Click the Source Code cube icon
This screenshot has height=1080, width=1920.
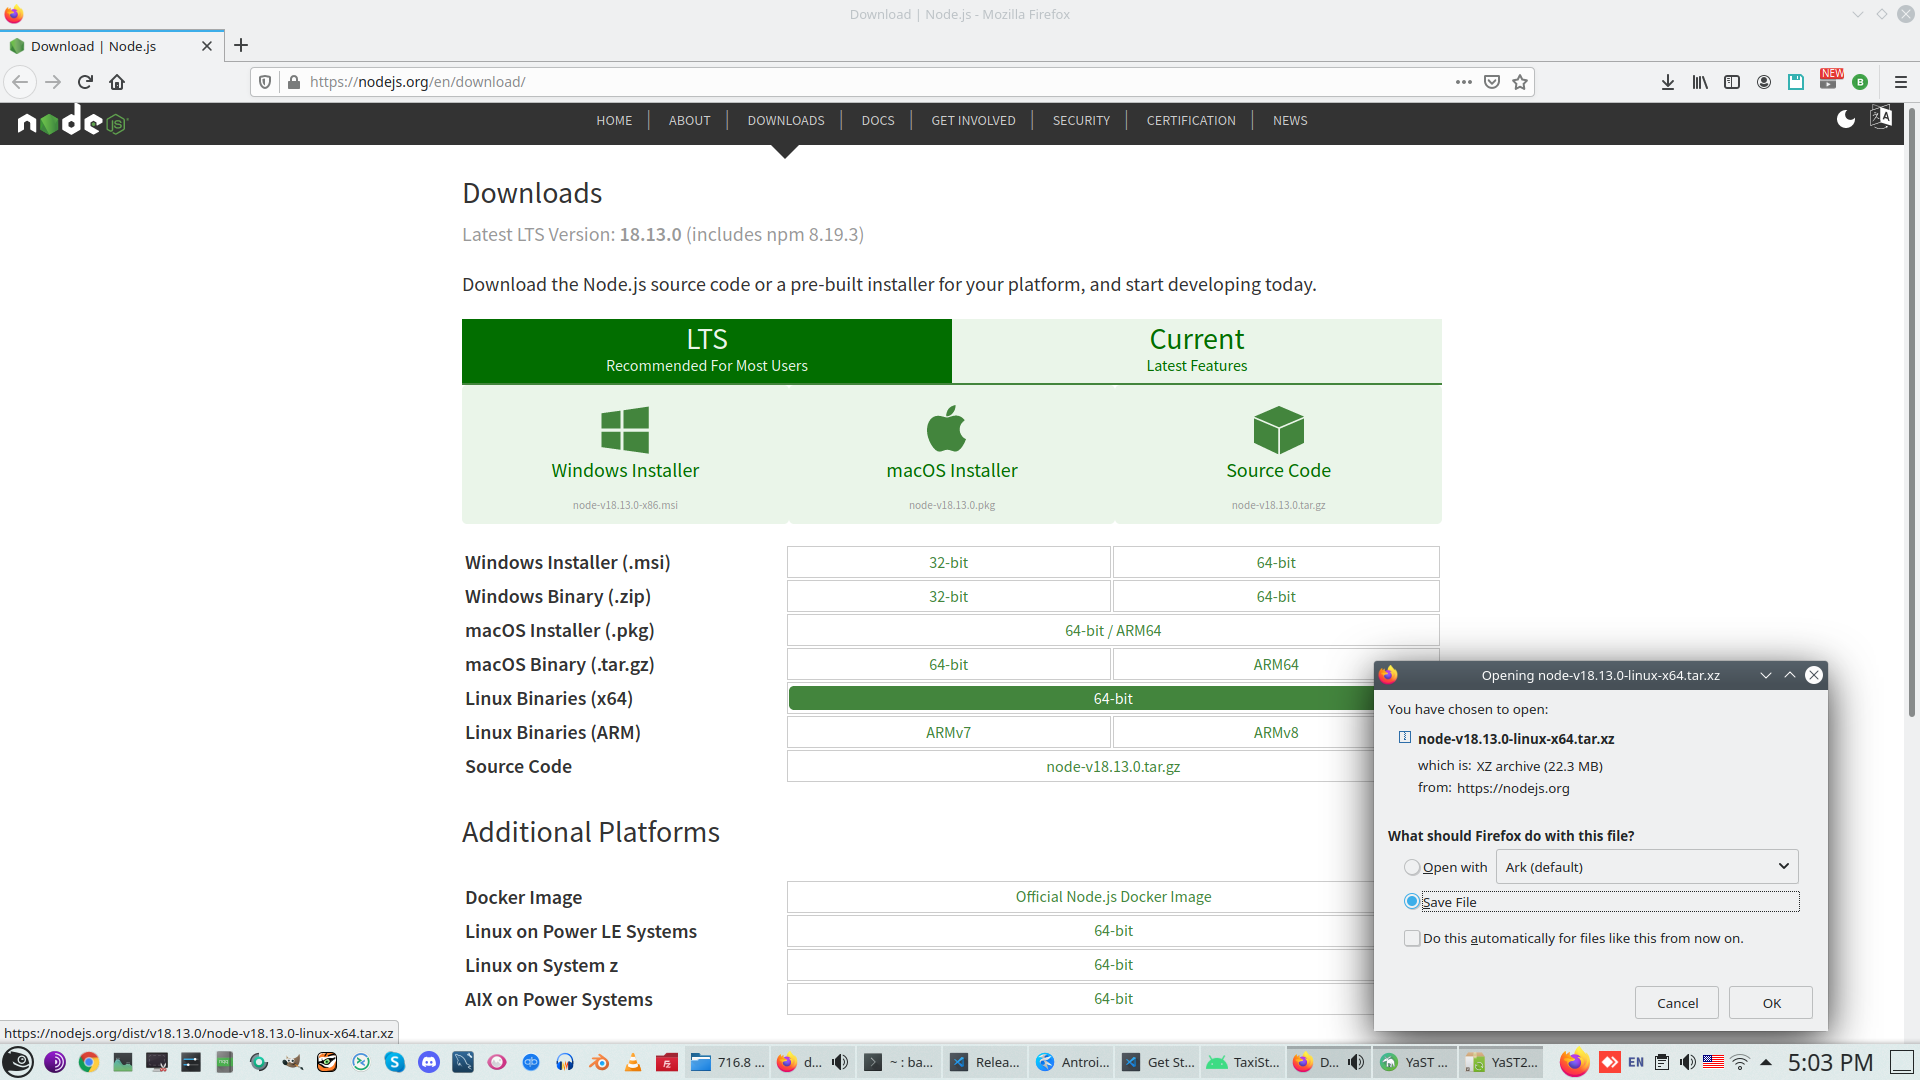pyautogui.click(x=1278, y=430)
